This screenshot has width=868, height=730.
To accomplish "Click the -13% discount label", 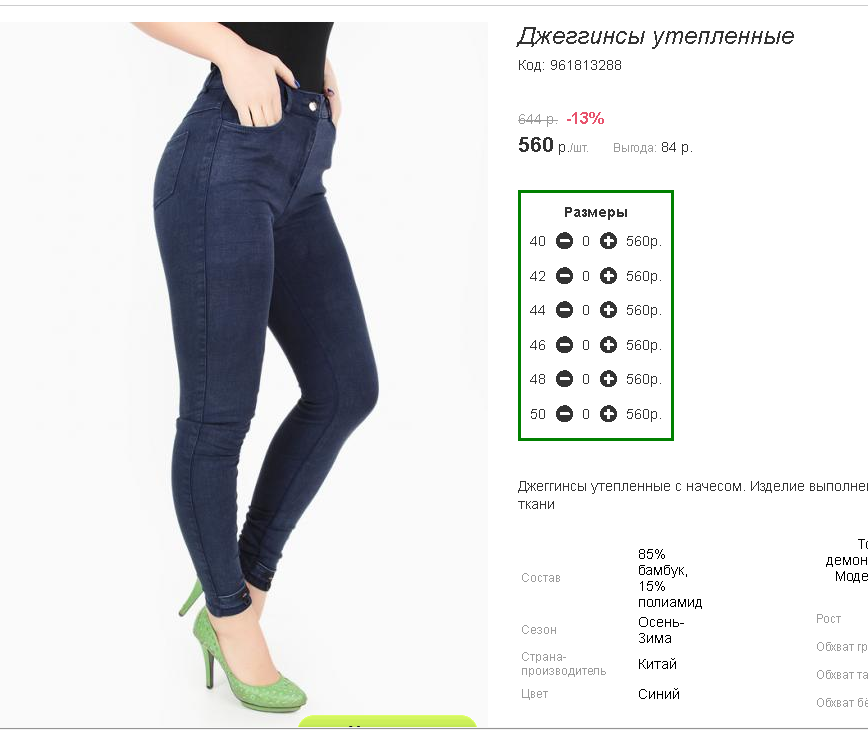I will [585, 118].
